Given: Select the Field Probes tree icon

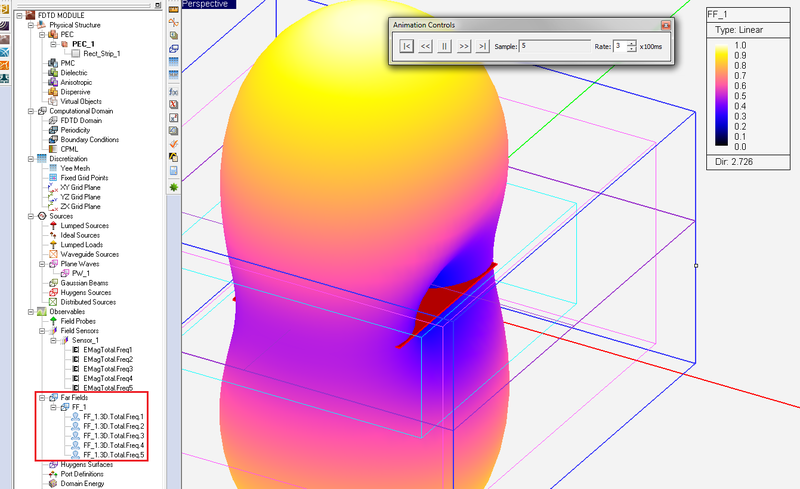Looking at the screenshot, I should coord(53,320).
